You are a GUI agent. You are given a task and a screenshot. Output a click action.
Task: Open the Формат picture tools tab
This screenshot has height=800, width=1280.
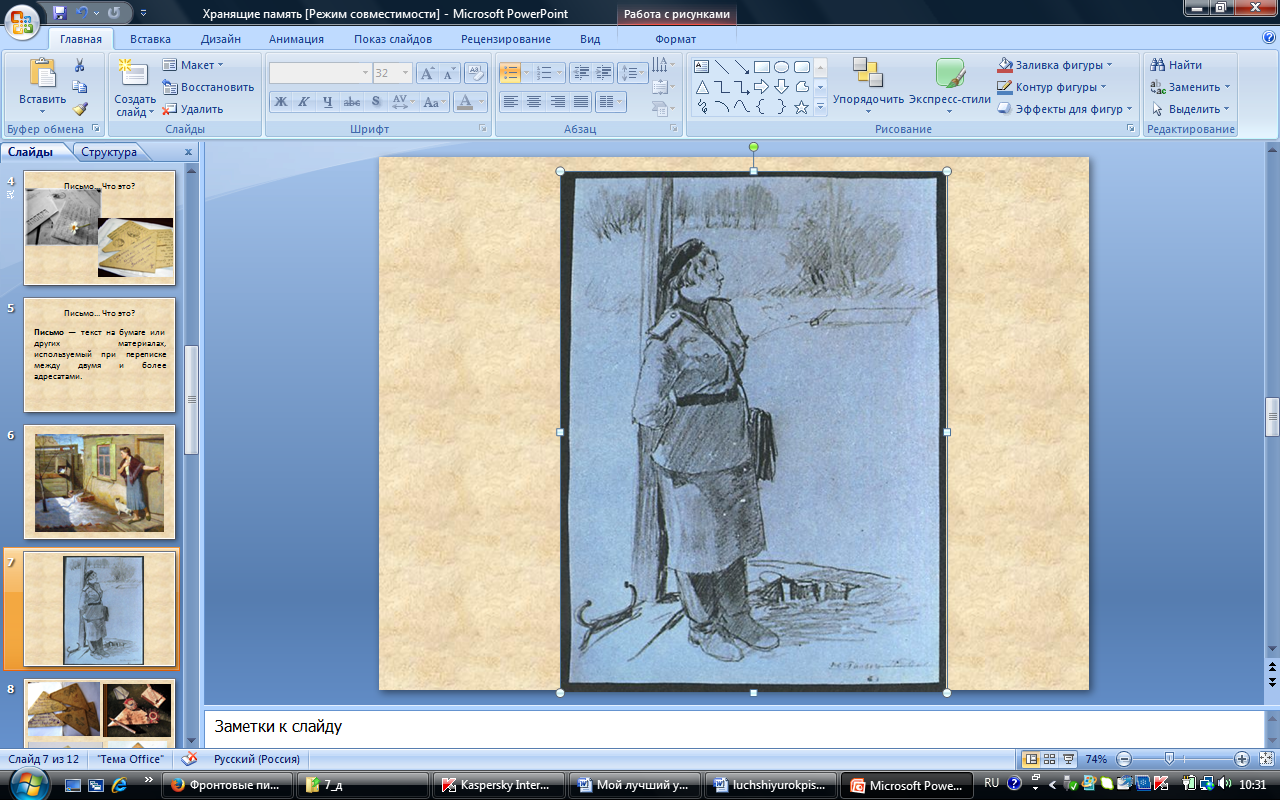click(675, 39)
